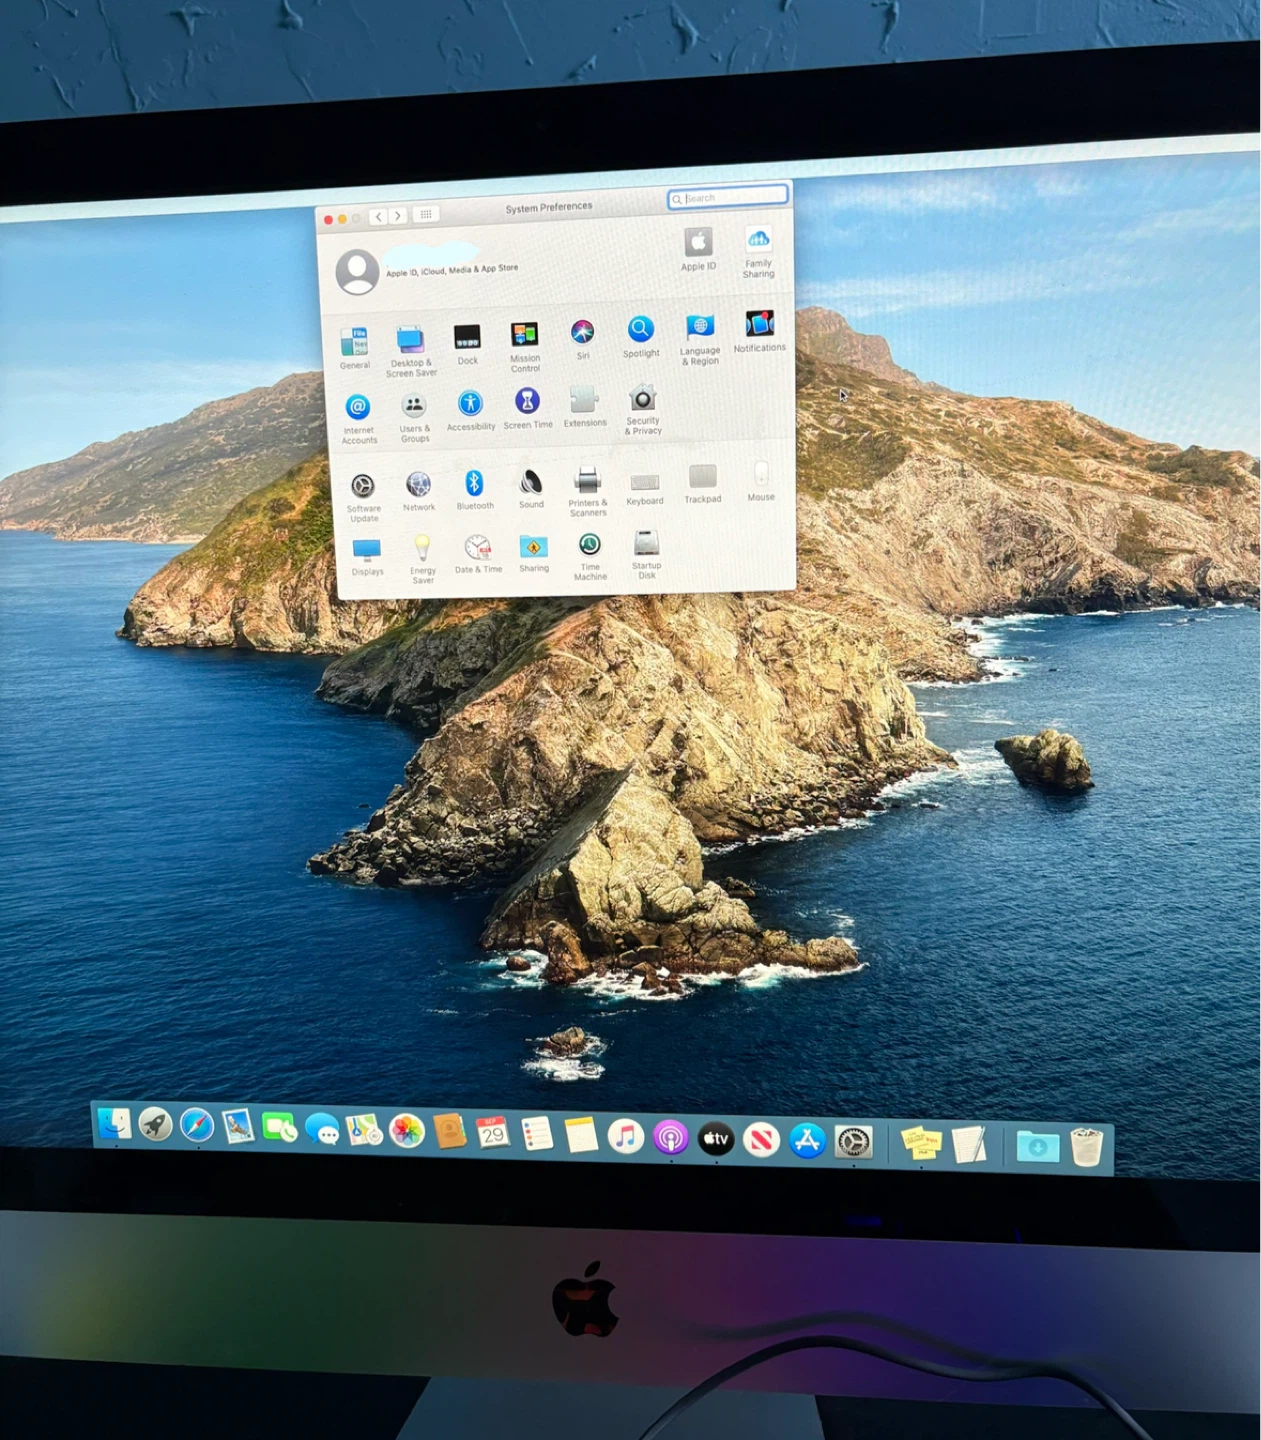Click the user account avatar picture

tap(357, 272)
